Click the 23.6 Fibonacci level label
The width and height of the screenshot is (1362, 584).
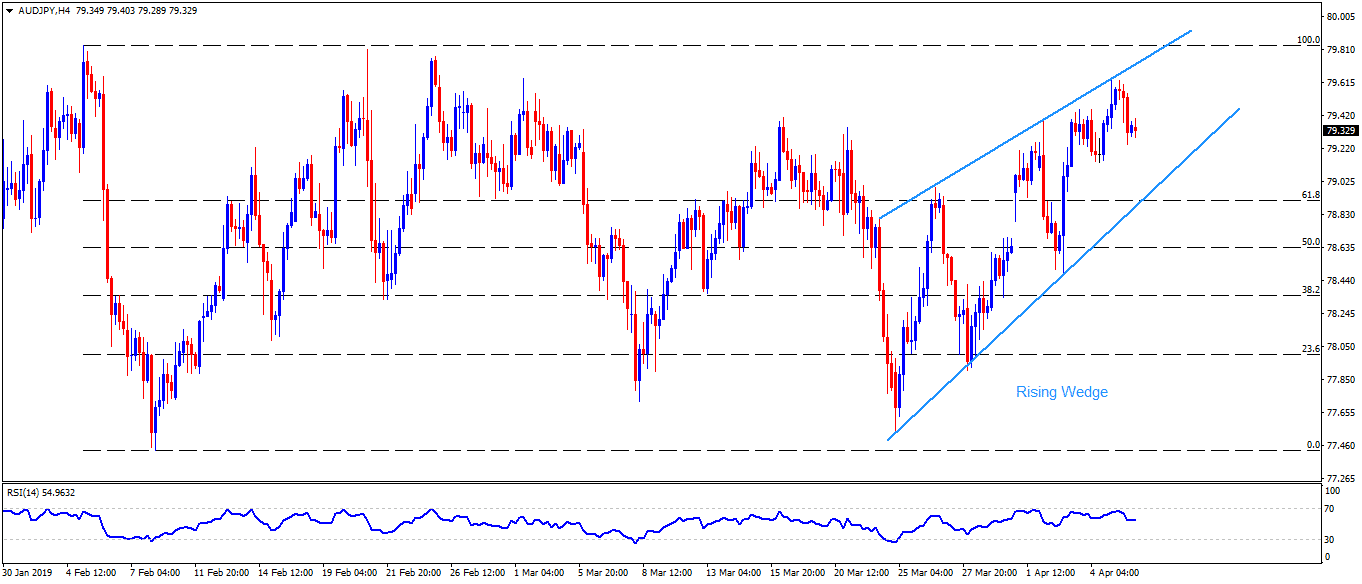(x=1311, y=348)
